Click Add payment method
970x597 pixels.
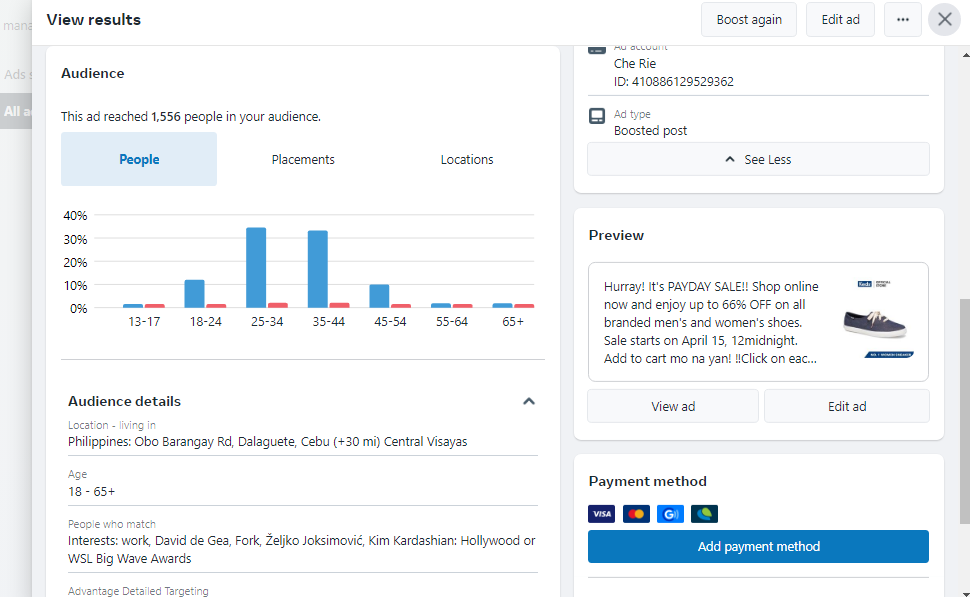pyautogui.click(x=758, y=546)
